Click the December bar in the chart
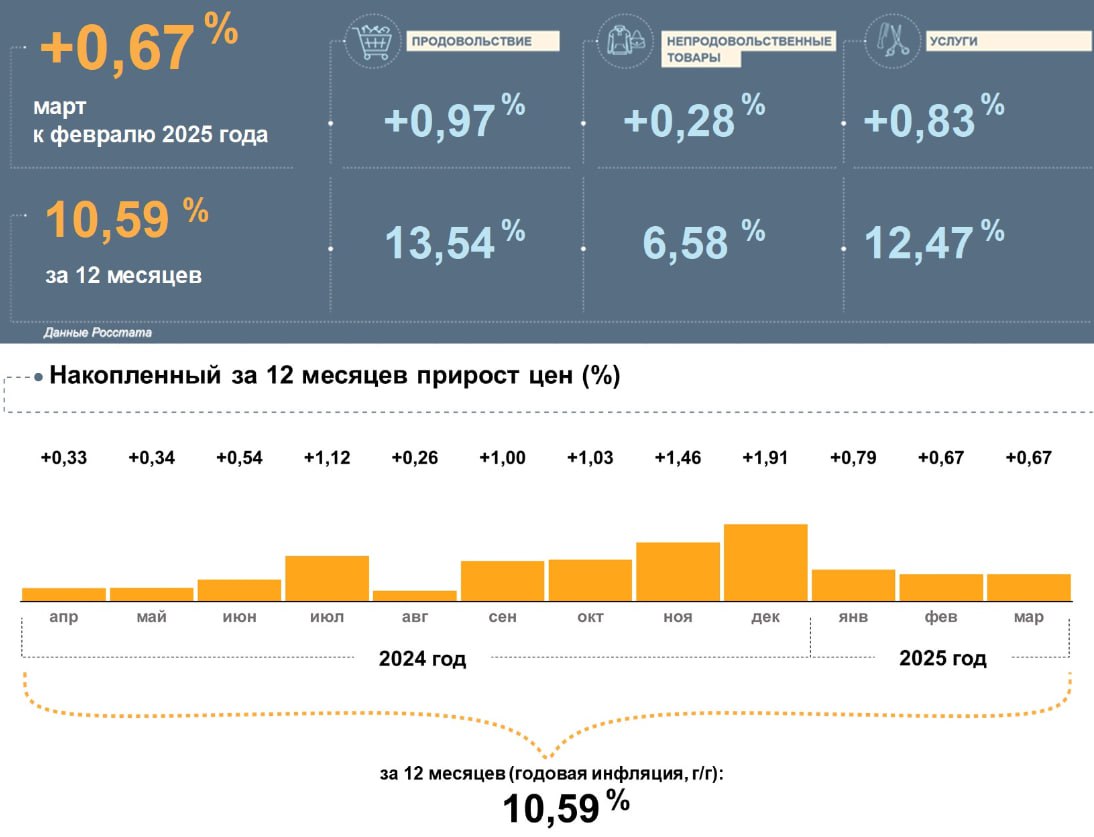The image size is (1094, 837). pyautogui.click(x=765, y=562)
